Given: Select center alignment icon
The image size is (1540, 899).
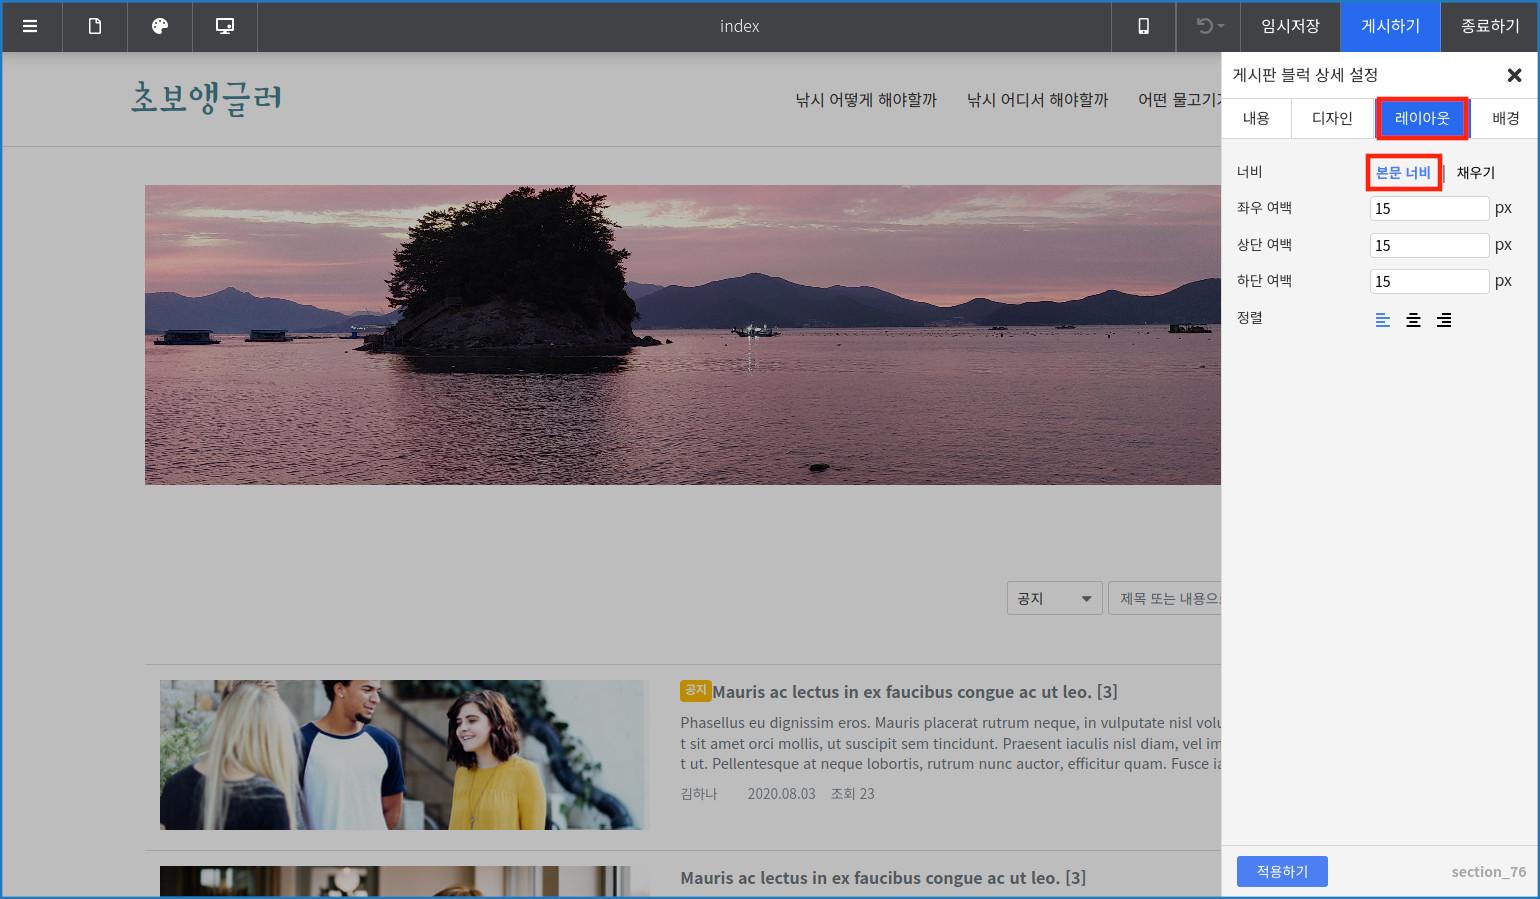Looking at the screenshot, I should [x=1413, y=320].
